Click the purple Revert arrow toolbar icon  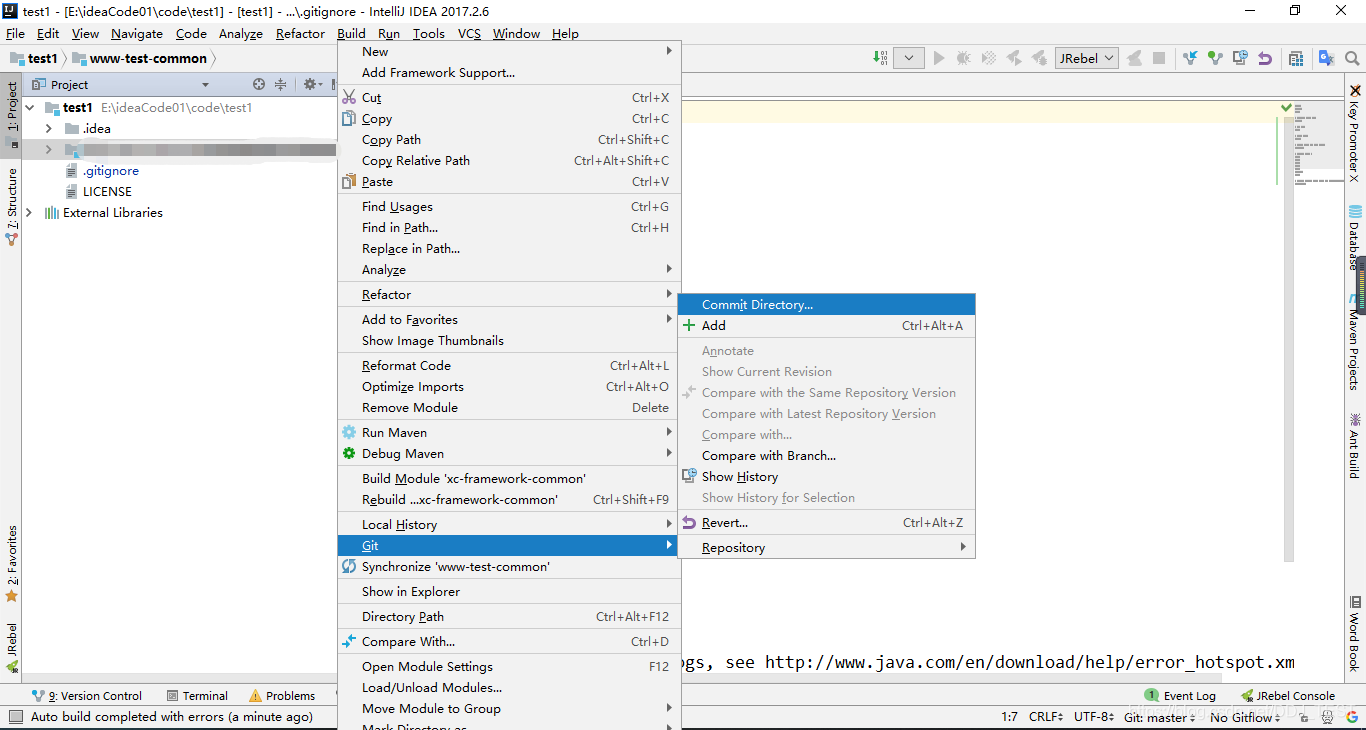point(1265,58)
